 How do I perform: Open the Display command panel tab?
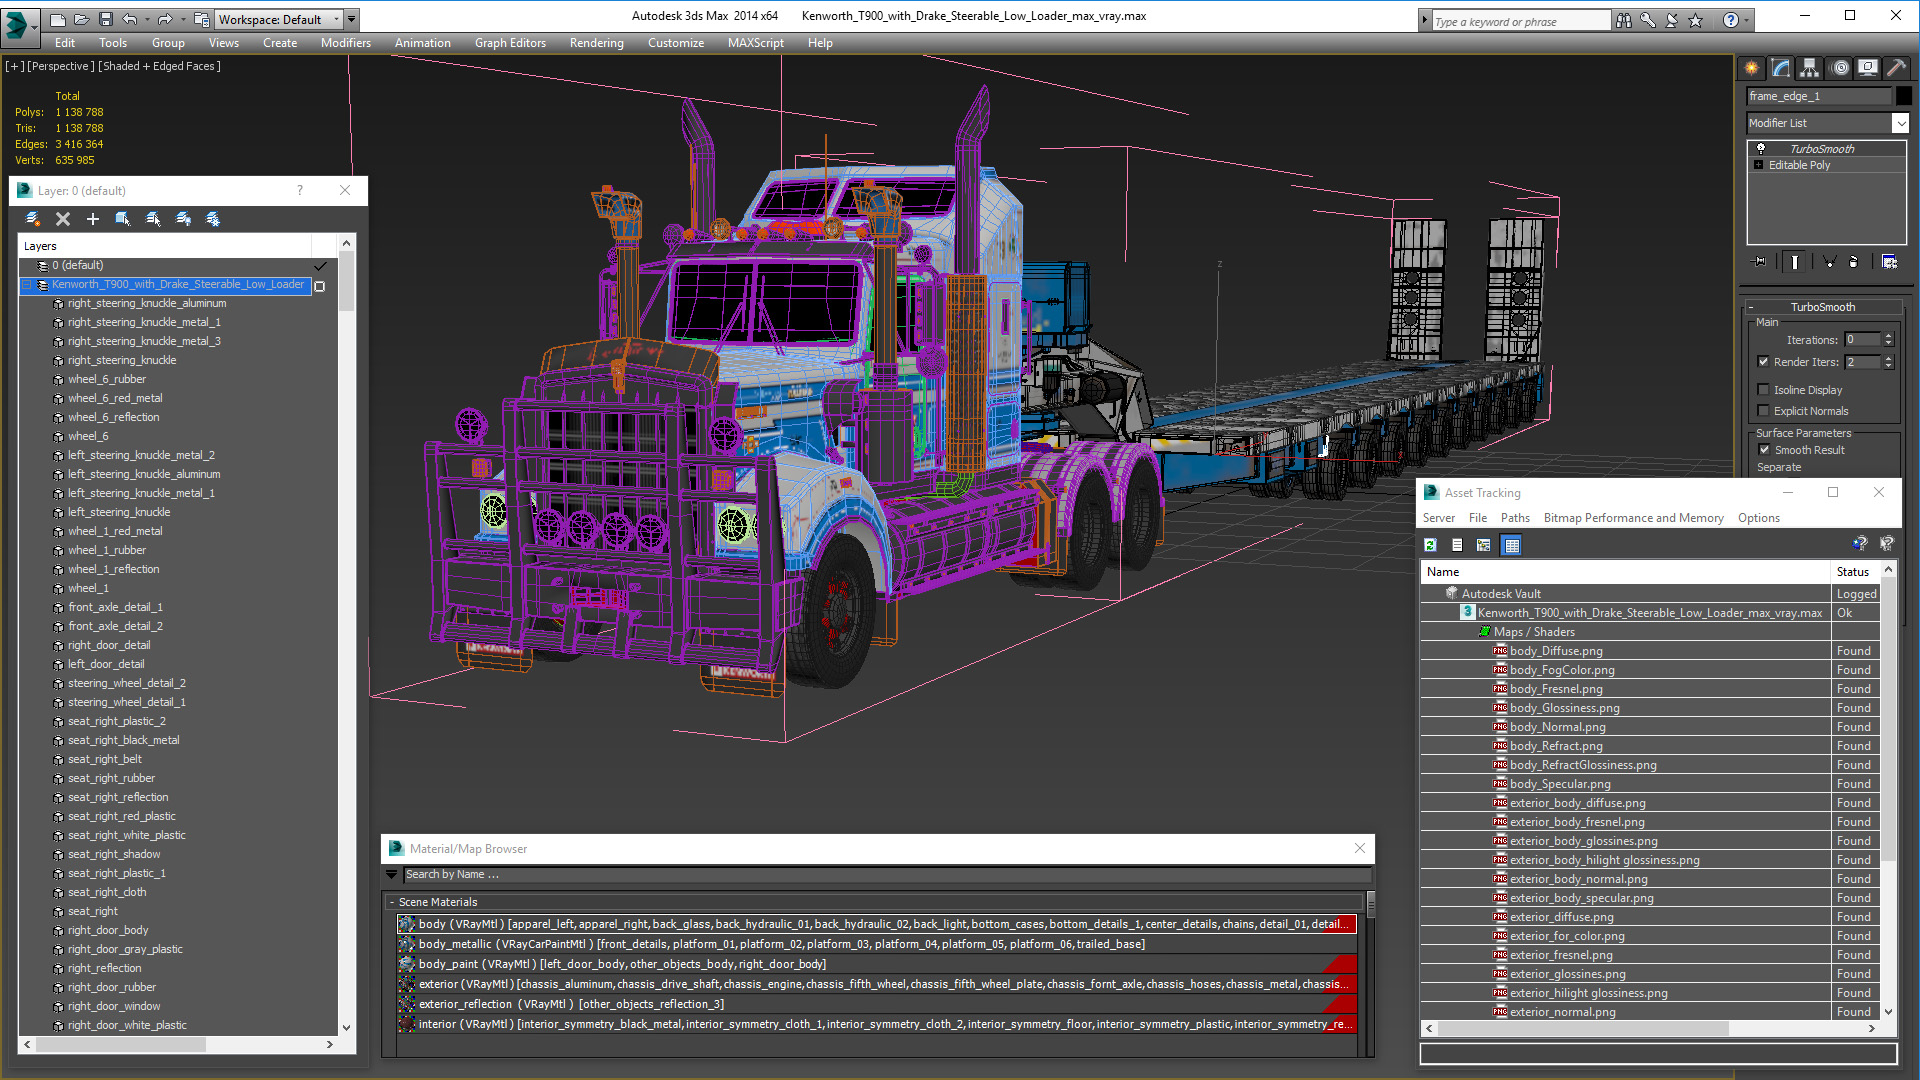[x=1868, y=68]
